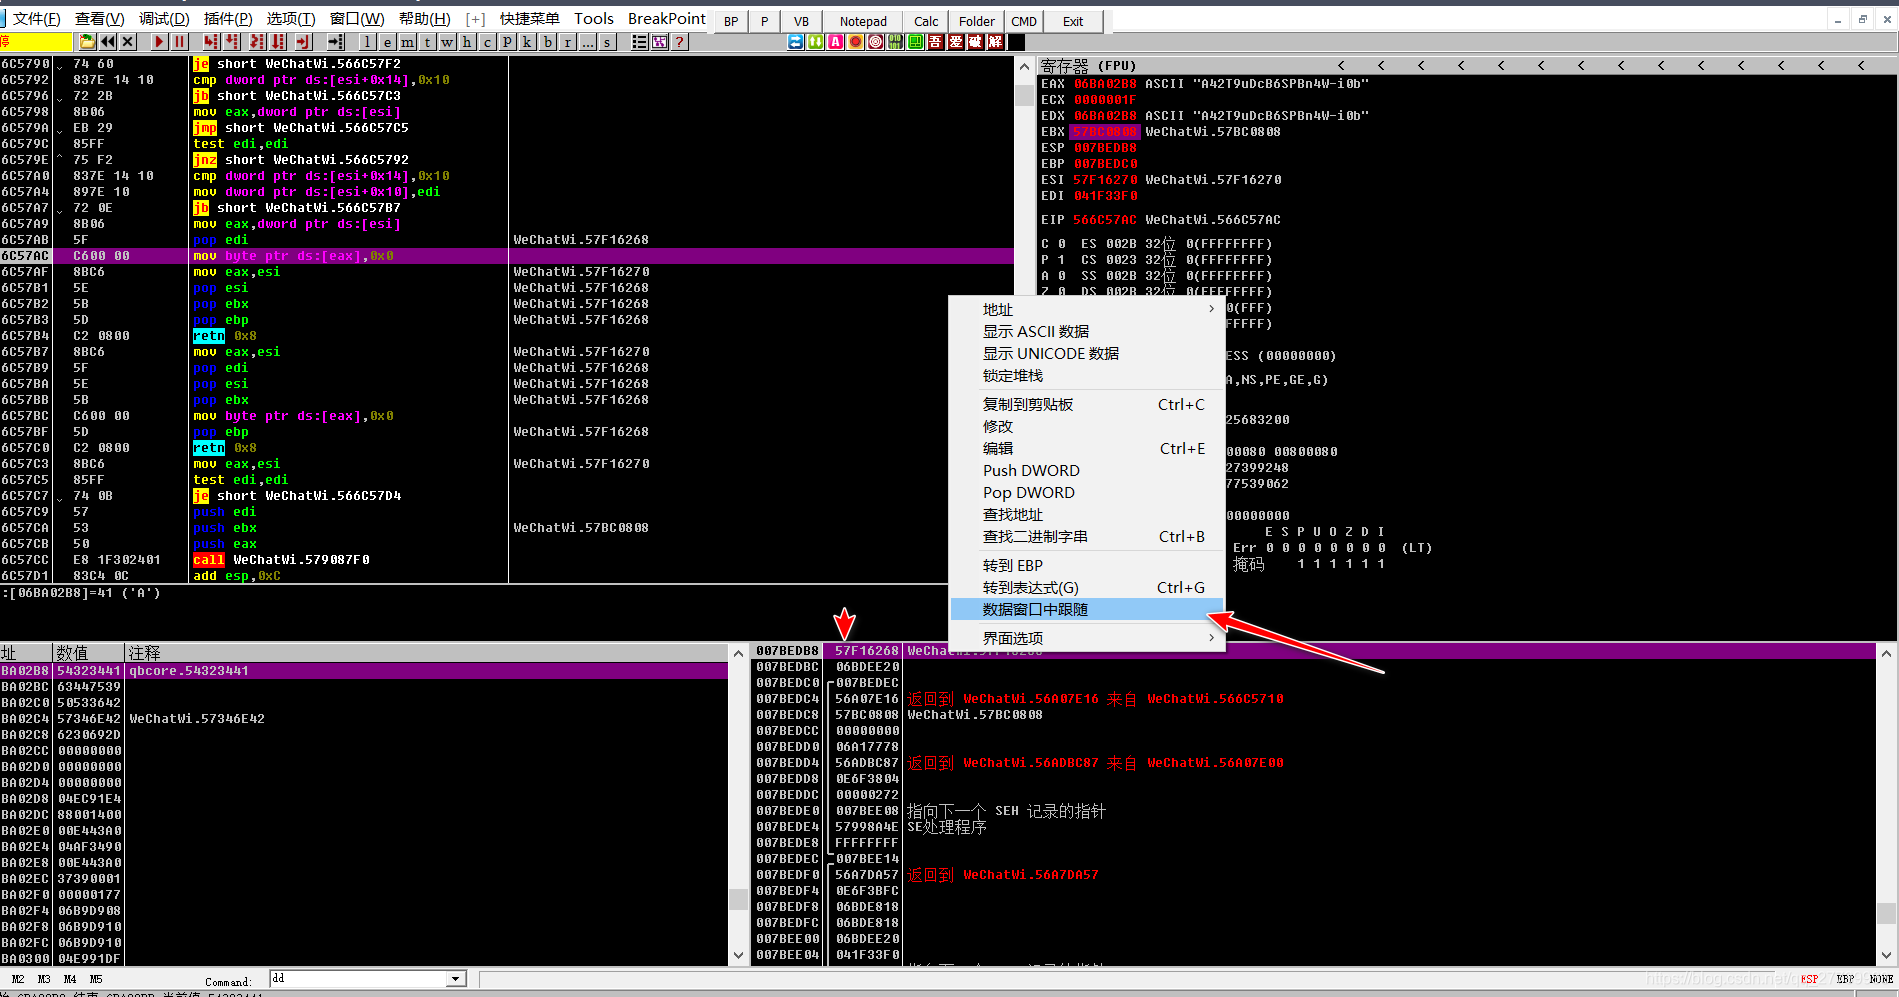1899x997 pixels.
Task: Open the Command box dropdown arrow
Action: [x=456, y=979]
